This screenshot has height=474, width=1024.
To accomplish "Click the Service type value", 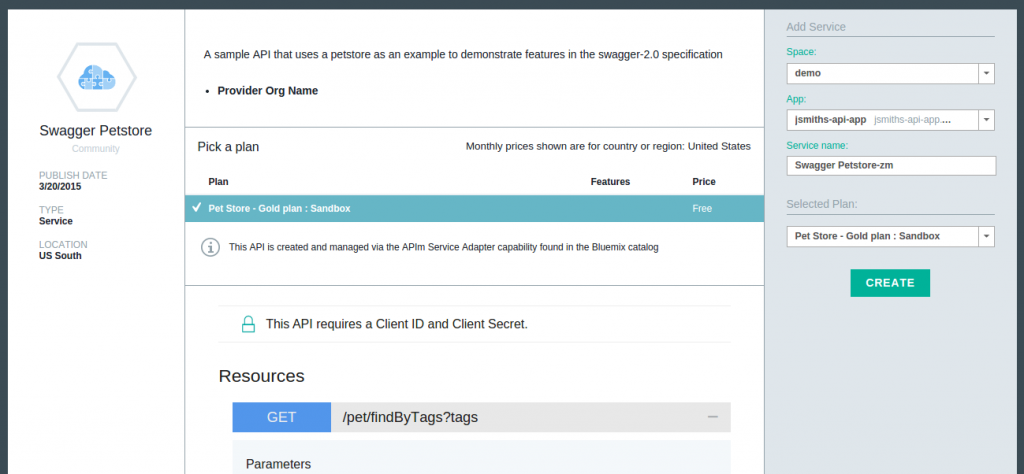I will coord(56,221).
